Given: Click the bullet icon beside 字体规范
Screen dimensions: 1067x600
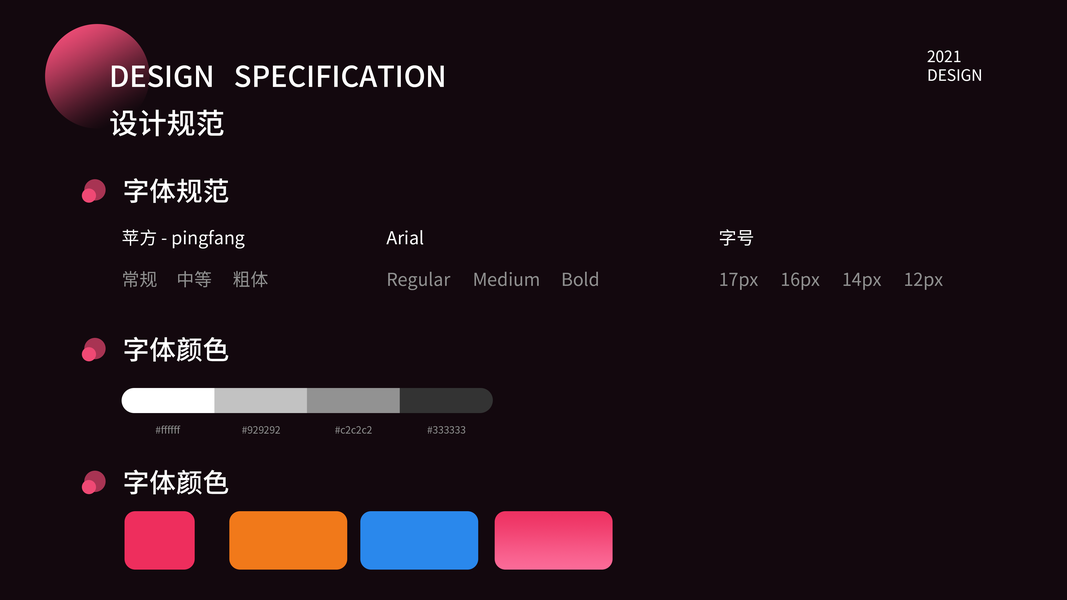Looking at the screenshot, I should [94, 191].
